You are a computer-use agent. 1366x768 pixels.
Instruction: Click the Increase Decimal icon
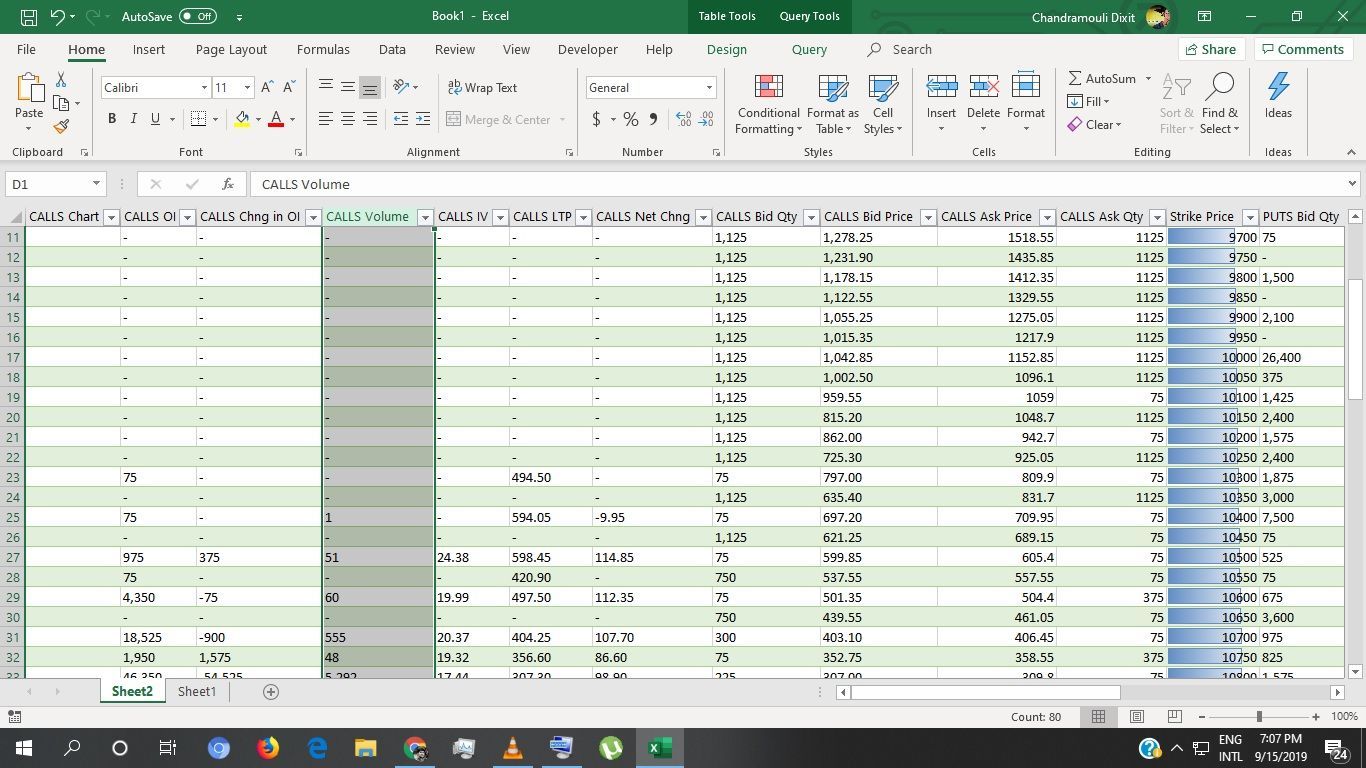tap(683, 119)
